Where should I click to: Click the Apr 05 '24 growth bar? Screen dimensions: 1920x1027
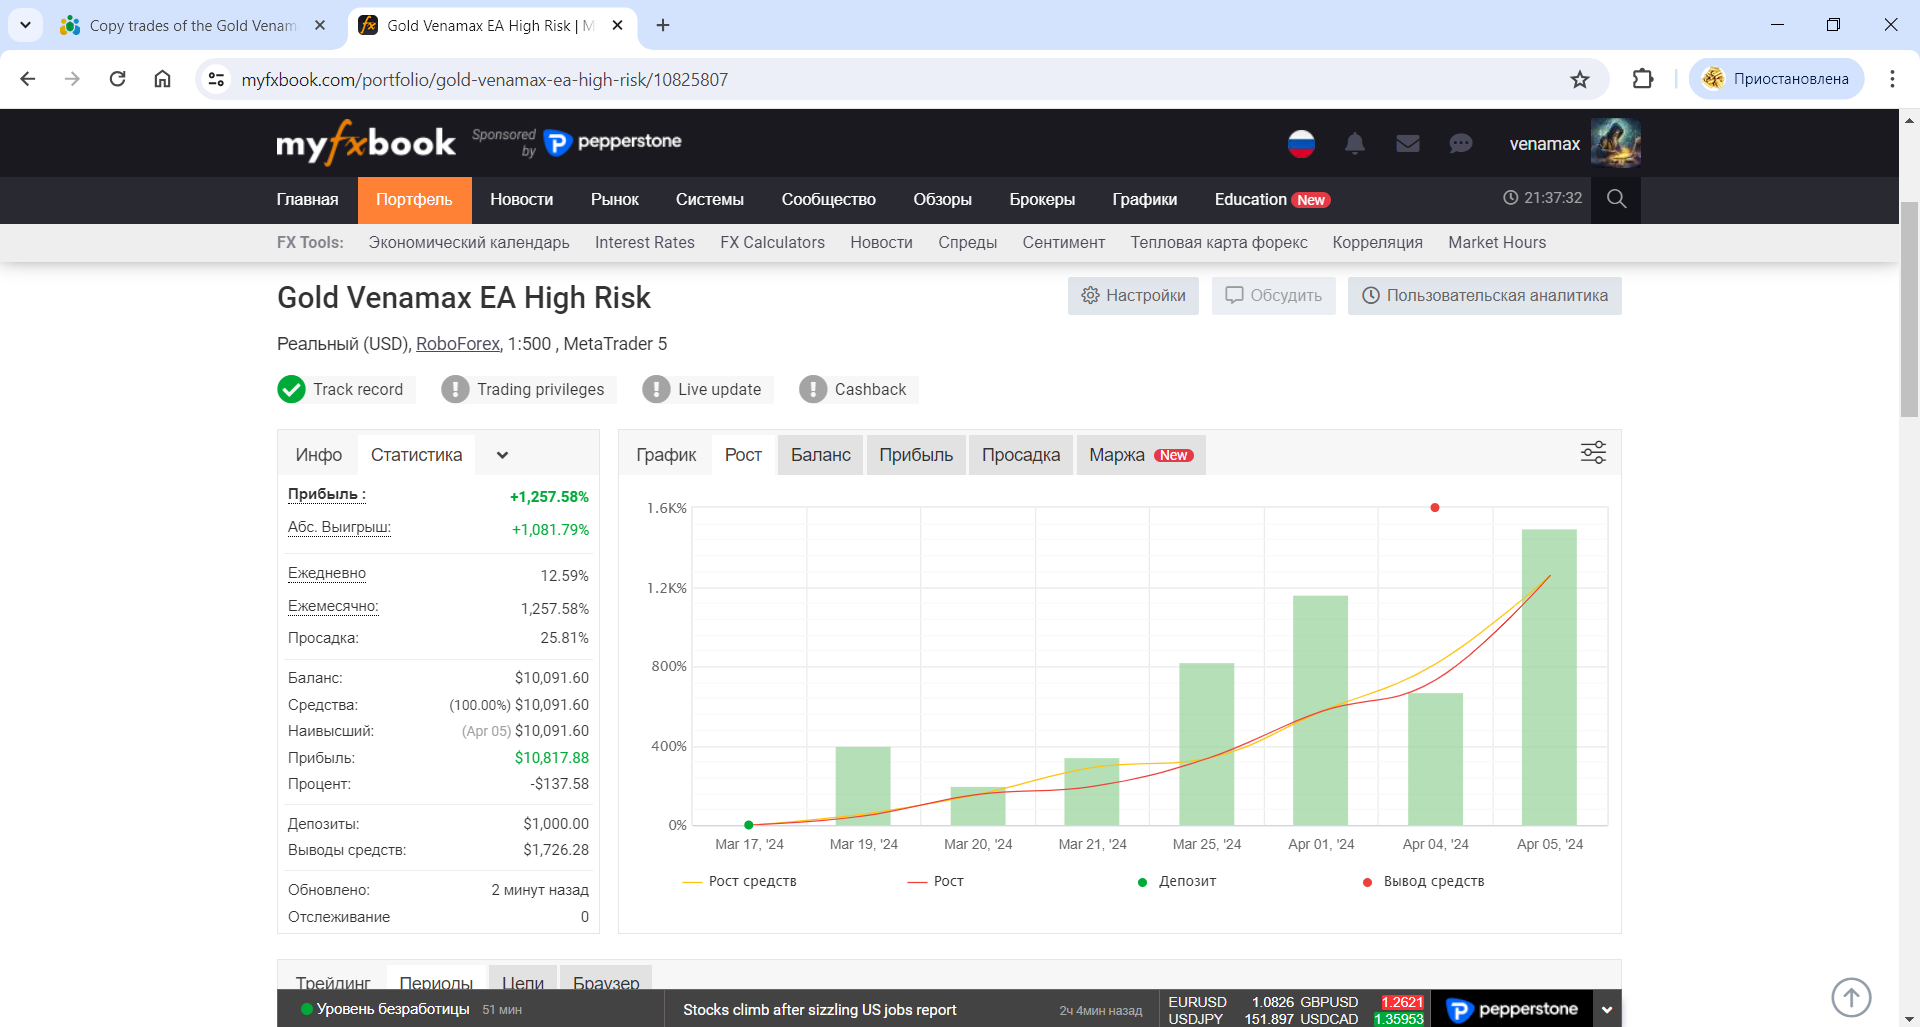point(1549,677)
